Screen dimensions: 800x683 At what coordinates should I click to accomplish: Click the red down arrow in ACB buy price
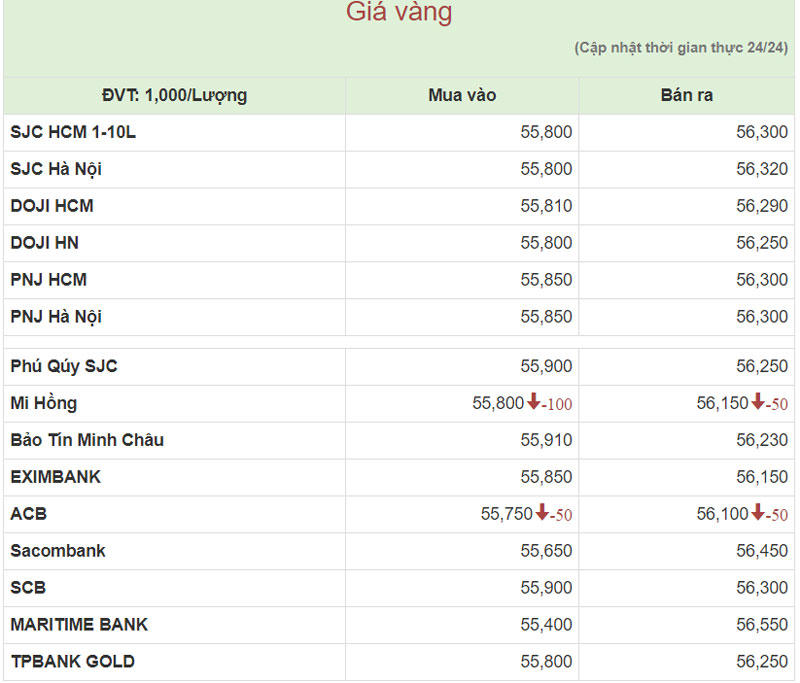click(x=542, y=514)
